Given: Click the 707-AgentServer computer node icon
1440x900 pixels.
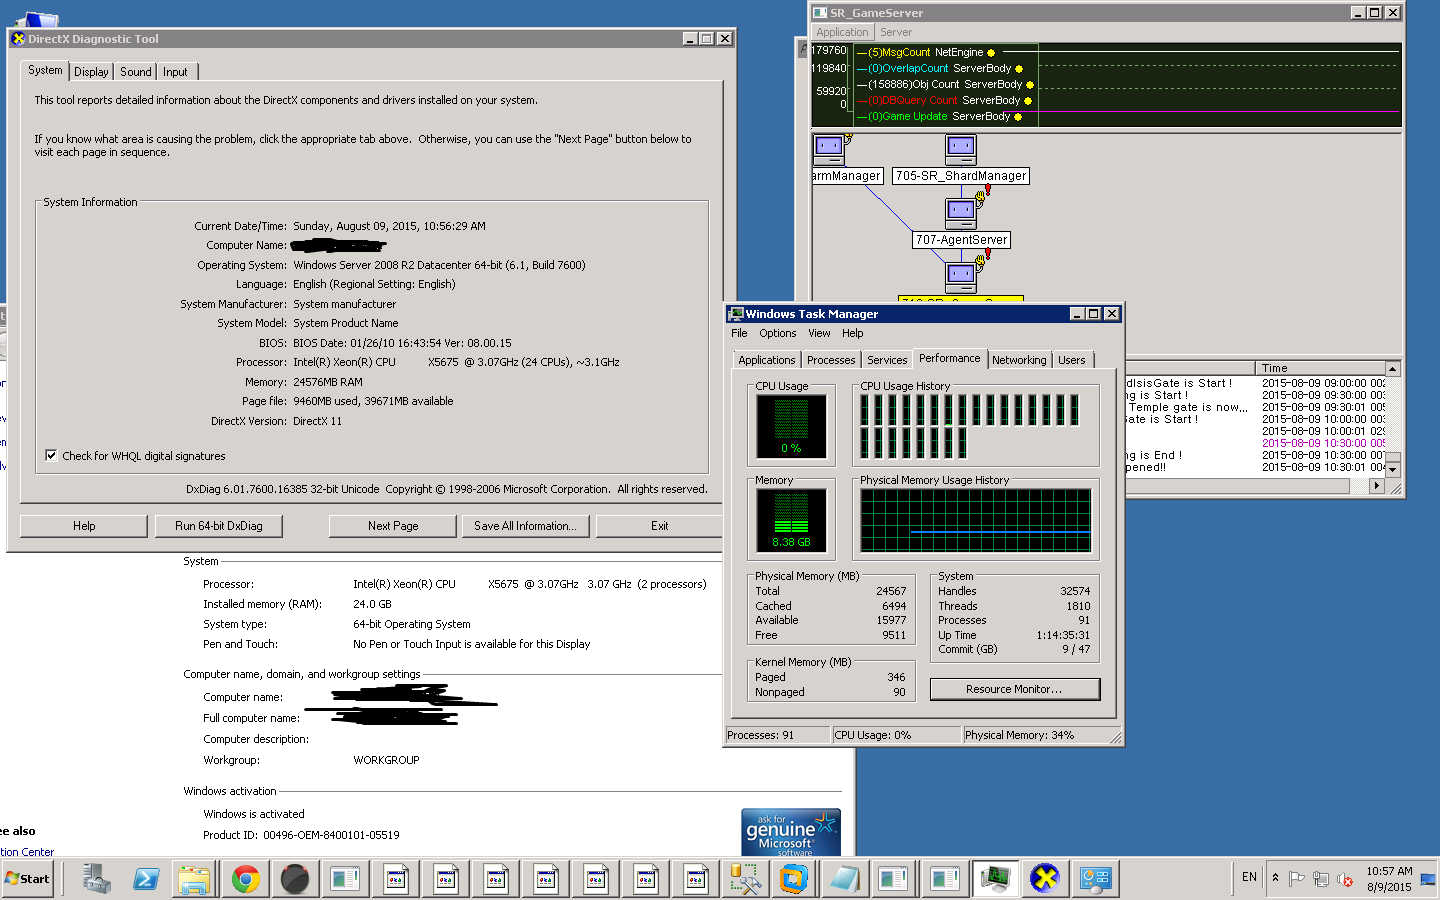Looking at the screenshot, I should (x=960, y=213).
